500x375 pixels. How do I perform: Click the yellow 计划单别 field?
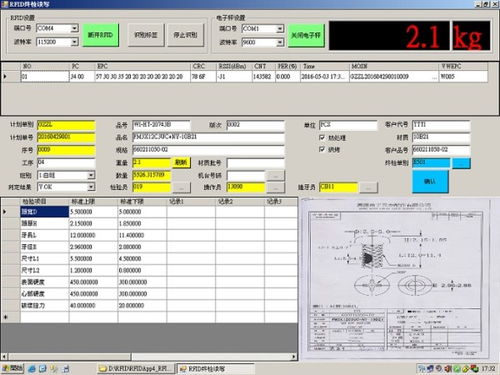pos(66,125)
